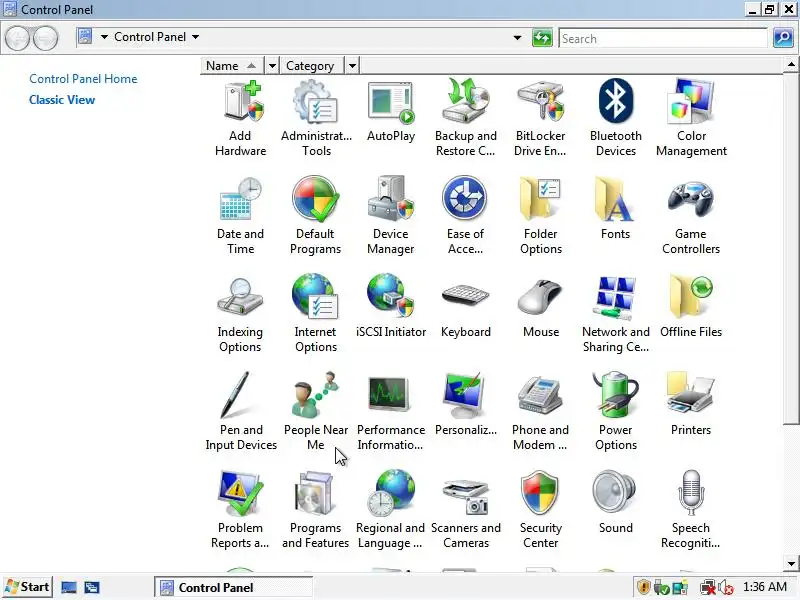Open Sound settings
The width and height of the screenshot is (800, 600).
pos(615,503)
